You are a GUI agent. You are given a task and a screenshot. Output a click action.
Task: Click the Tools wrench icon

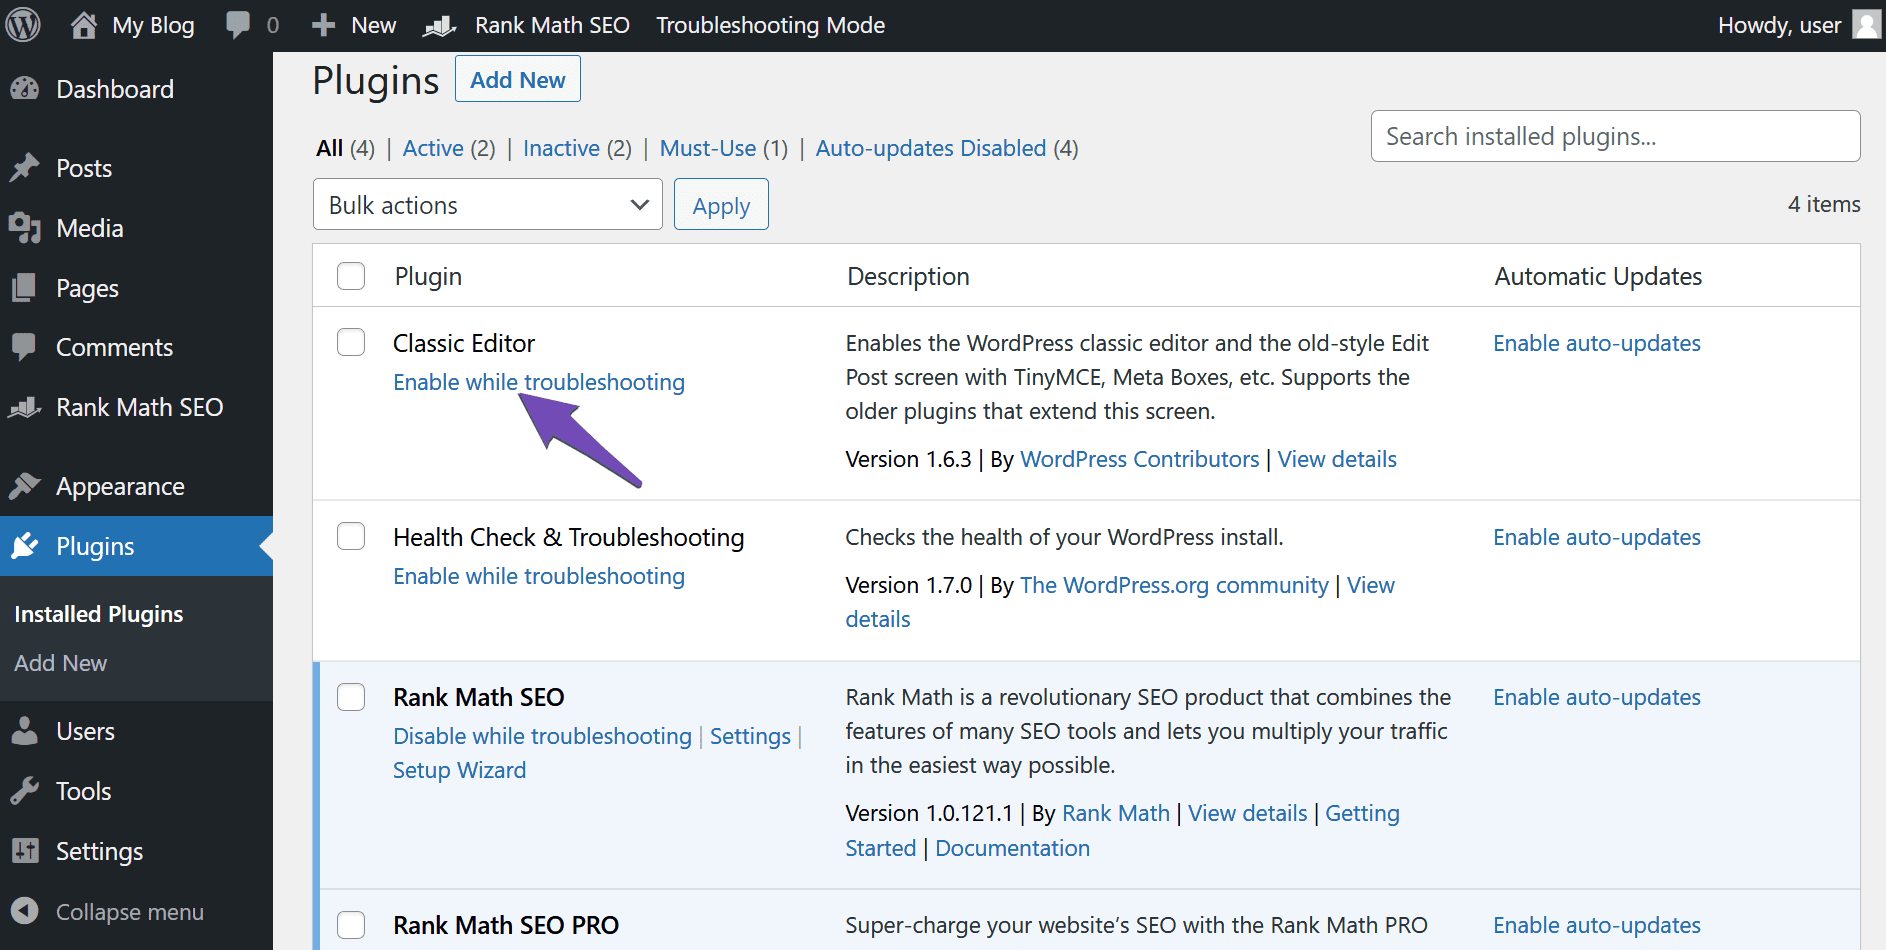click(x=25, y=791)
